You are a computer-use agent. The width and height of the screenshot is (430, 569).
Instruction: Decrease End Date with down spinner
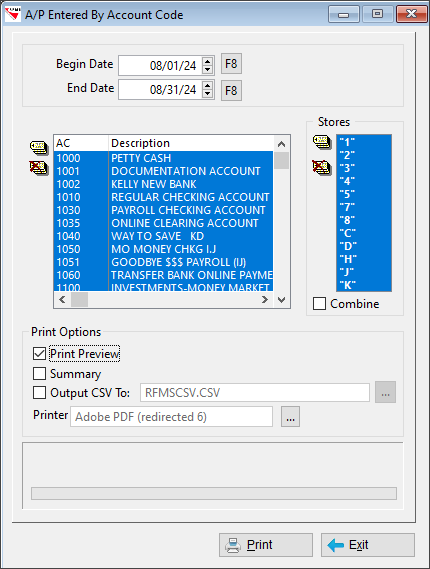207,94
